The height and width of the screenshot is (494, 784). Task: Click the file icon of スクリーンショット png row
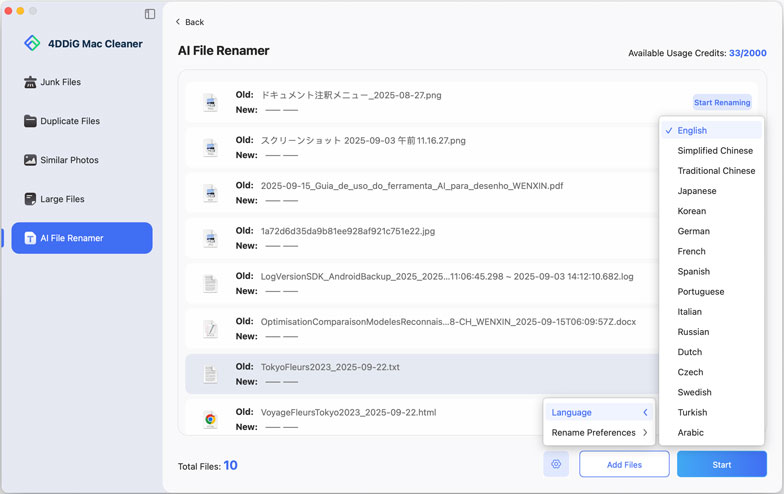pyautogui.click(x=210, y=148)
